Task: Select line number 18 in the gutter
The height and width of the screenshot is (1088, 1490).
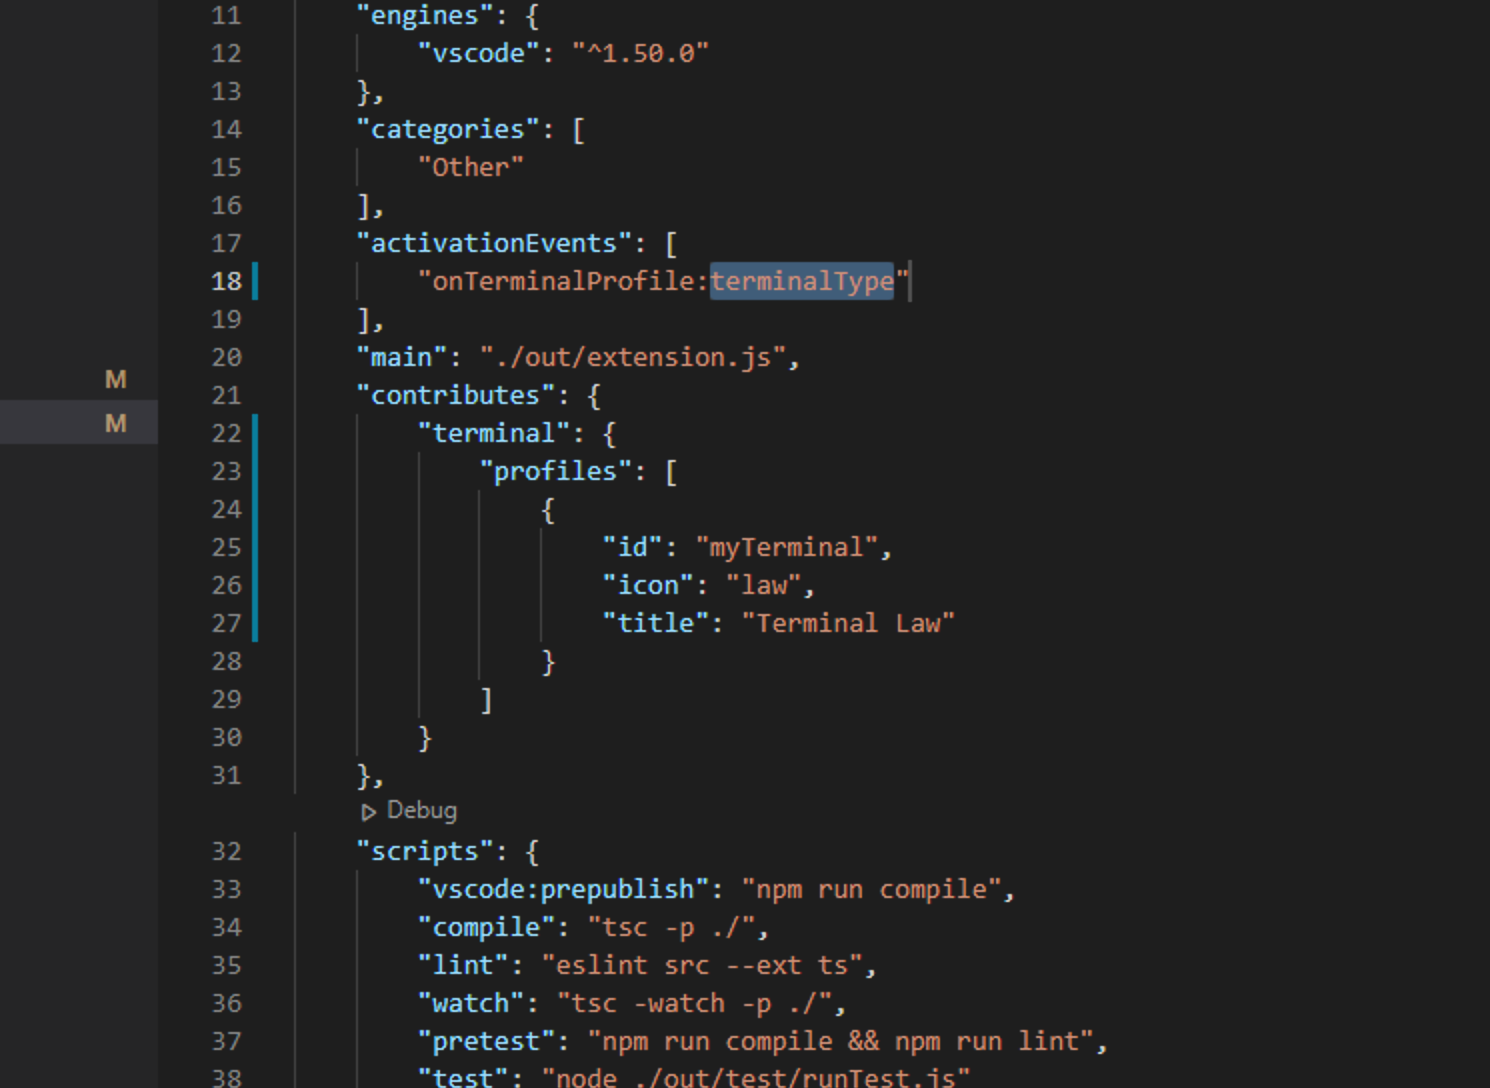Action: 226,281
